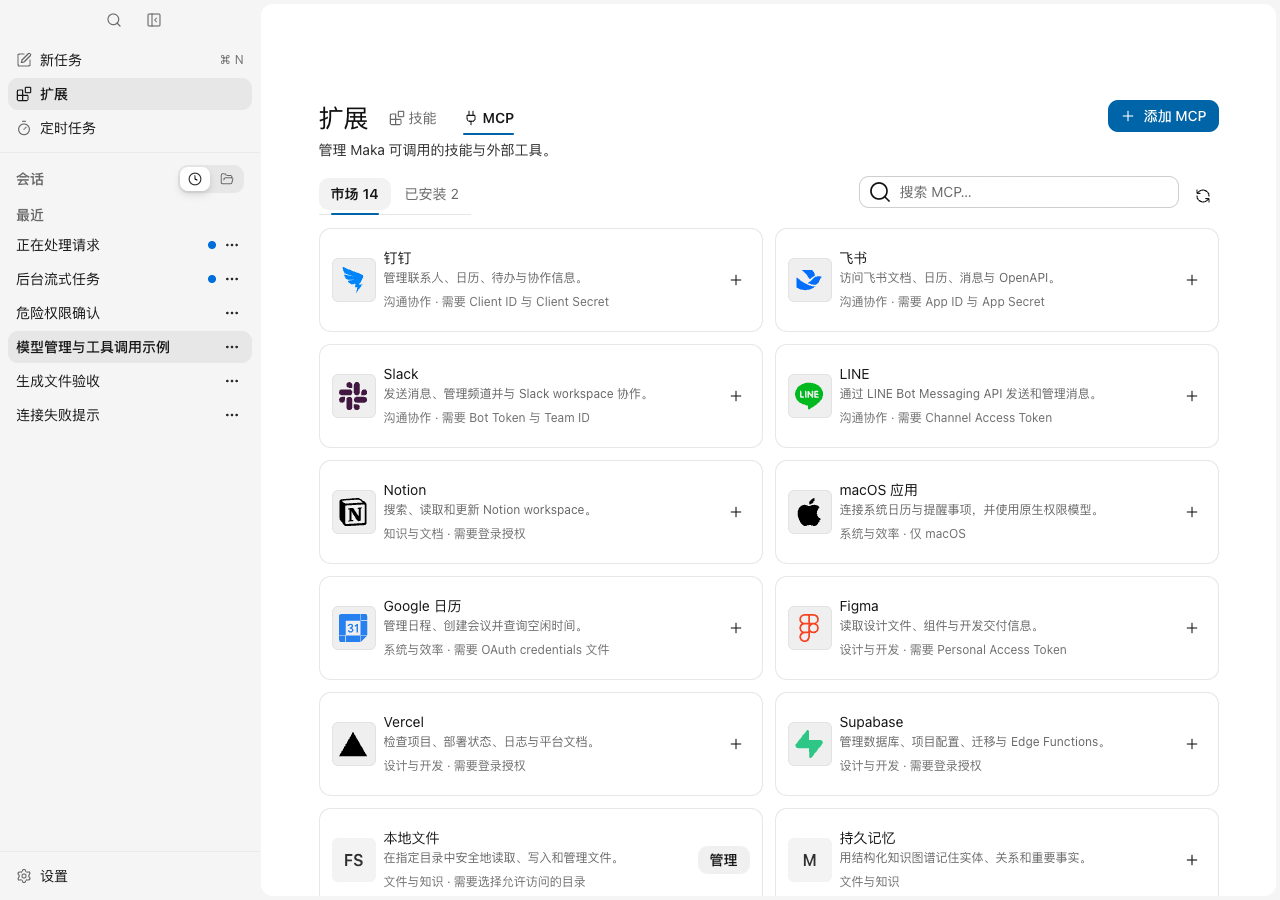Add the 持久记忆 MCP with plus
1280x900 pixels.
1192,860
